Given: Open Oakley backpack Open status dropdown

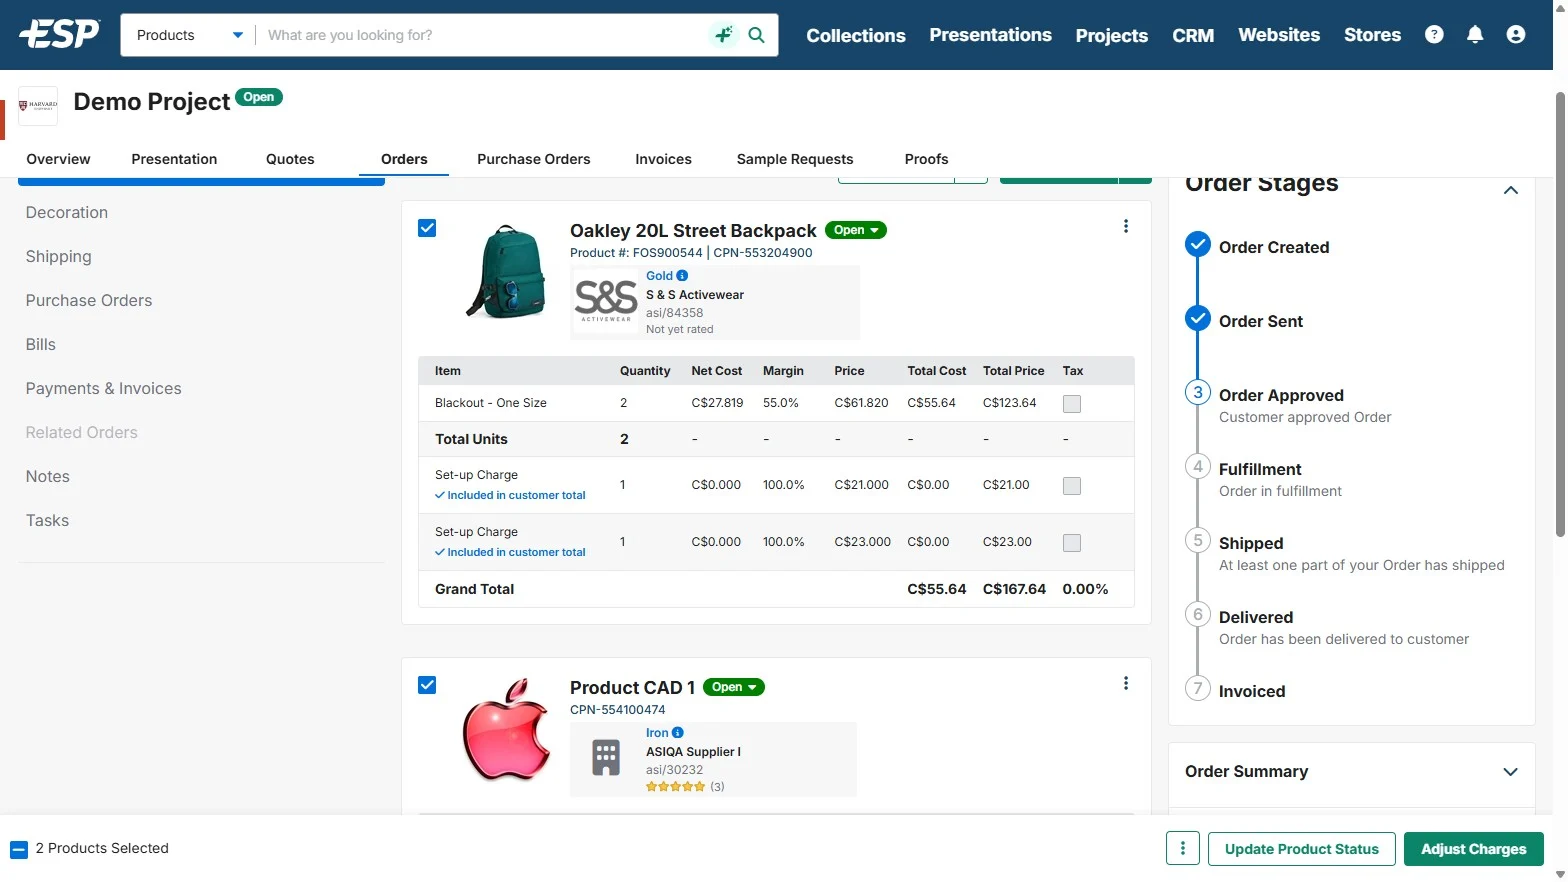Looking at the screenshot, I should point(856,230).
